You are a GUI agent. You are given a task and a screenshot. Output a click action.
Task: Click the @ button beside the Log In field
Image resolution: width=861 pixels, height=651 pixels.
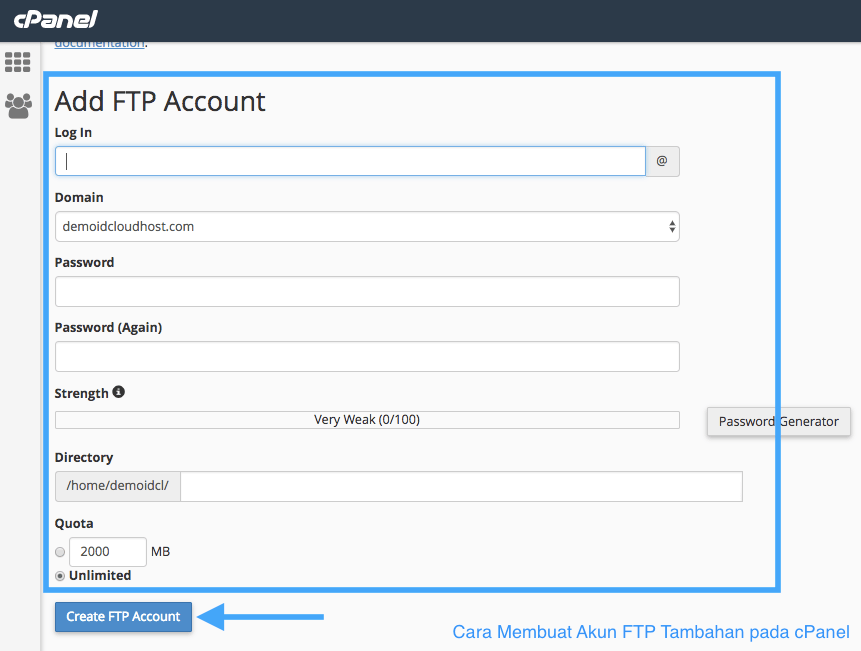click(662, 161)
